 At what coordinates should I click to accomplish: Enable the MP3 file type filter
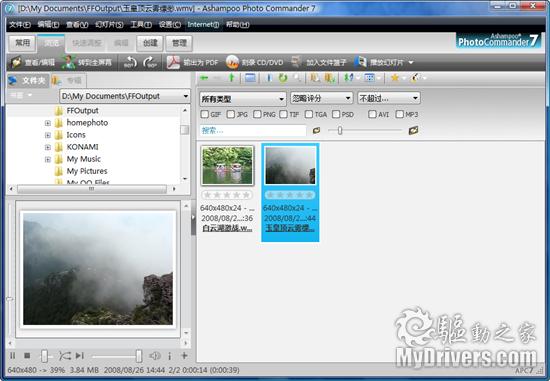[x=400, y=114]
